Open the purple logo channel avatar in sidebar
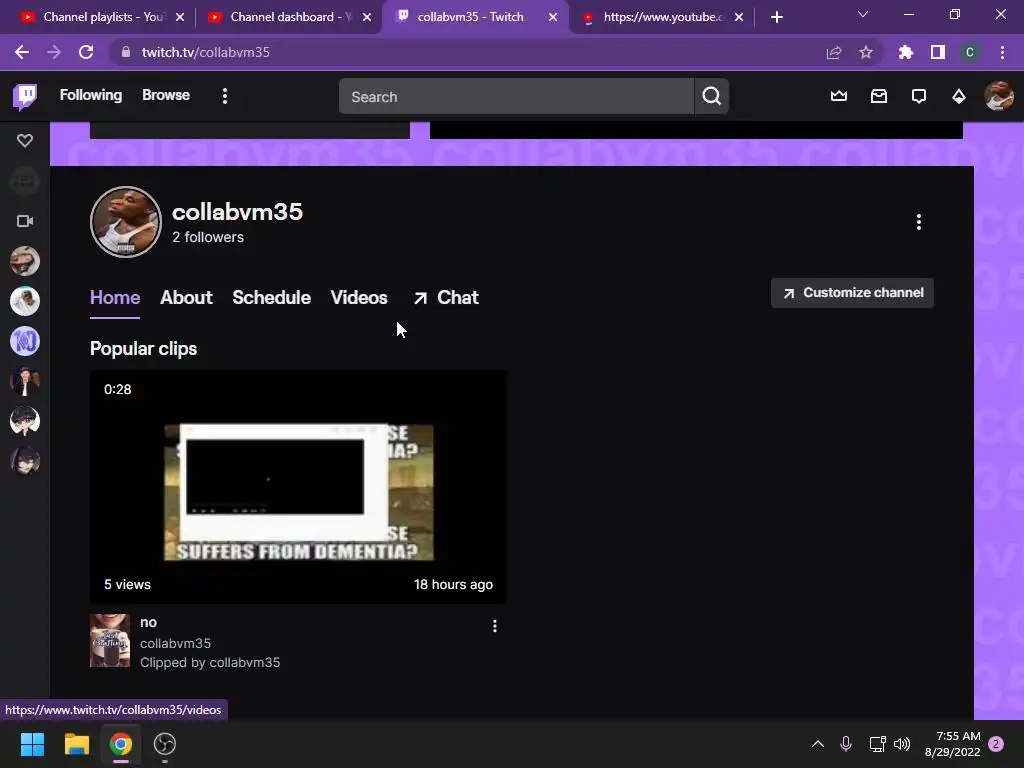The image size is (1024, 768). (25, 341)
